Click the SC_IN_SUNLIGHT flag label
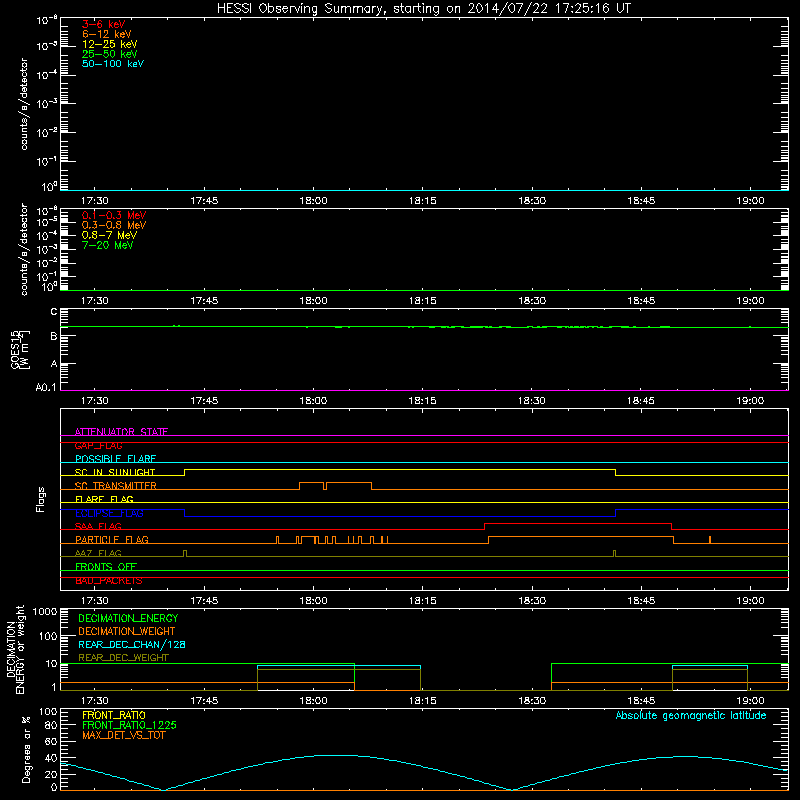The image size is (800, 800). point(115,472)
